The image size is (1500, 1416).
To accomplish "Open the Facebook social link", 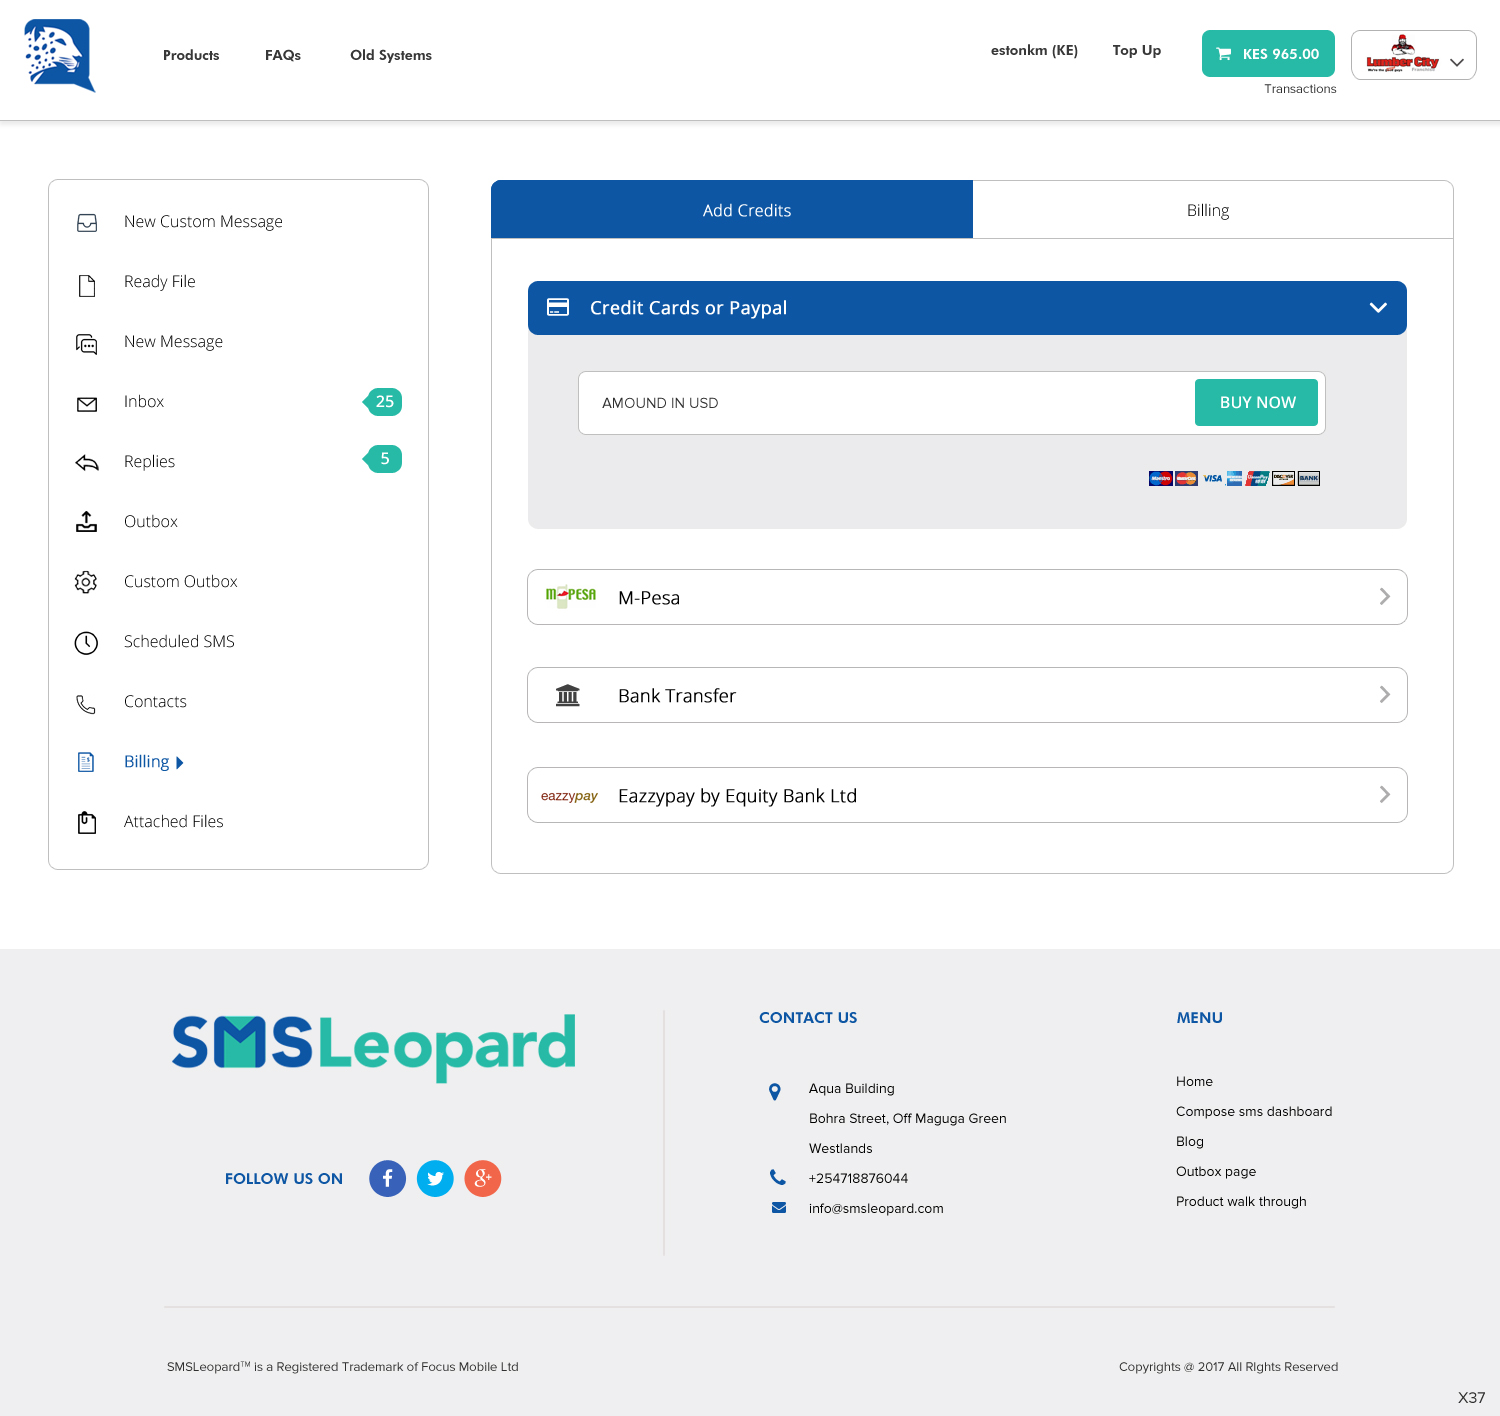I will 388,1178.
